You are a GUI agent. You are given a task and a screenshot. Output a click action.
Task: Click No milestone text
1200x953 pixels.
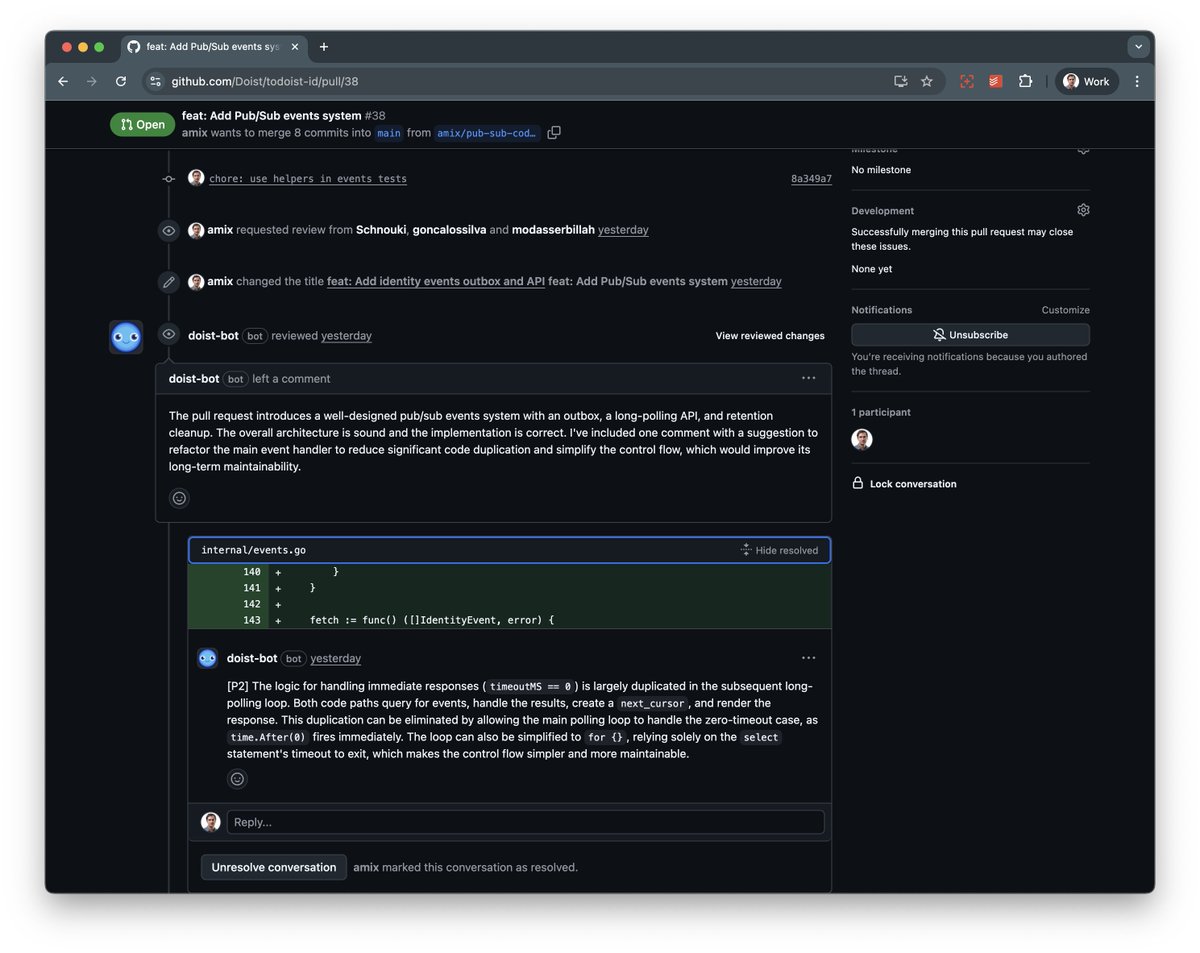coord(881,170)
